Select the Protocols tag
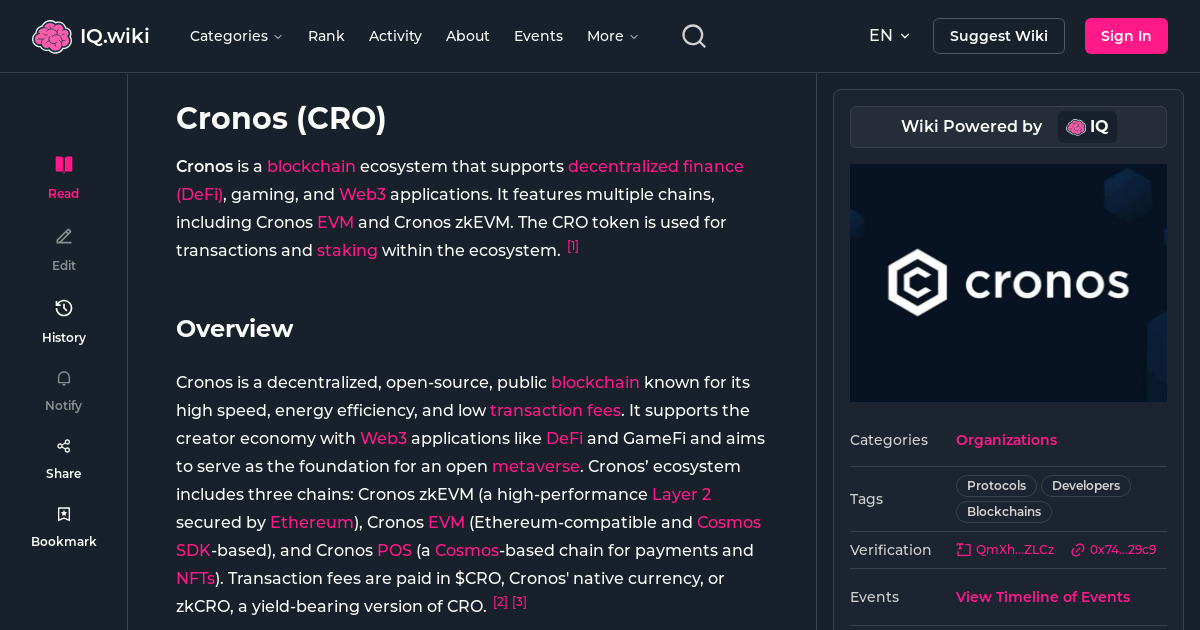This screenshot has width=1200, height=630. [x=995, y=485]
